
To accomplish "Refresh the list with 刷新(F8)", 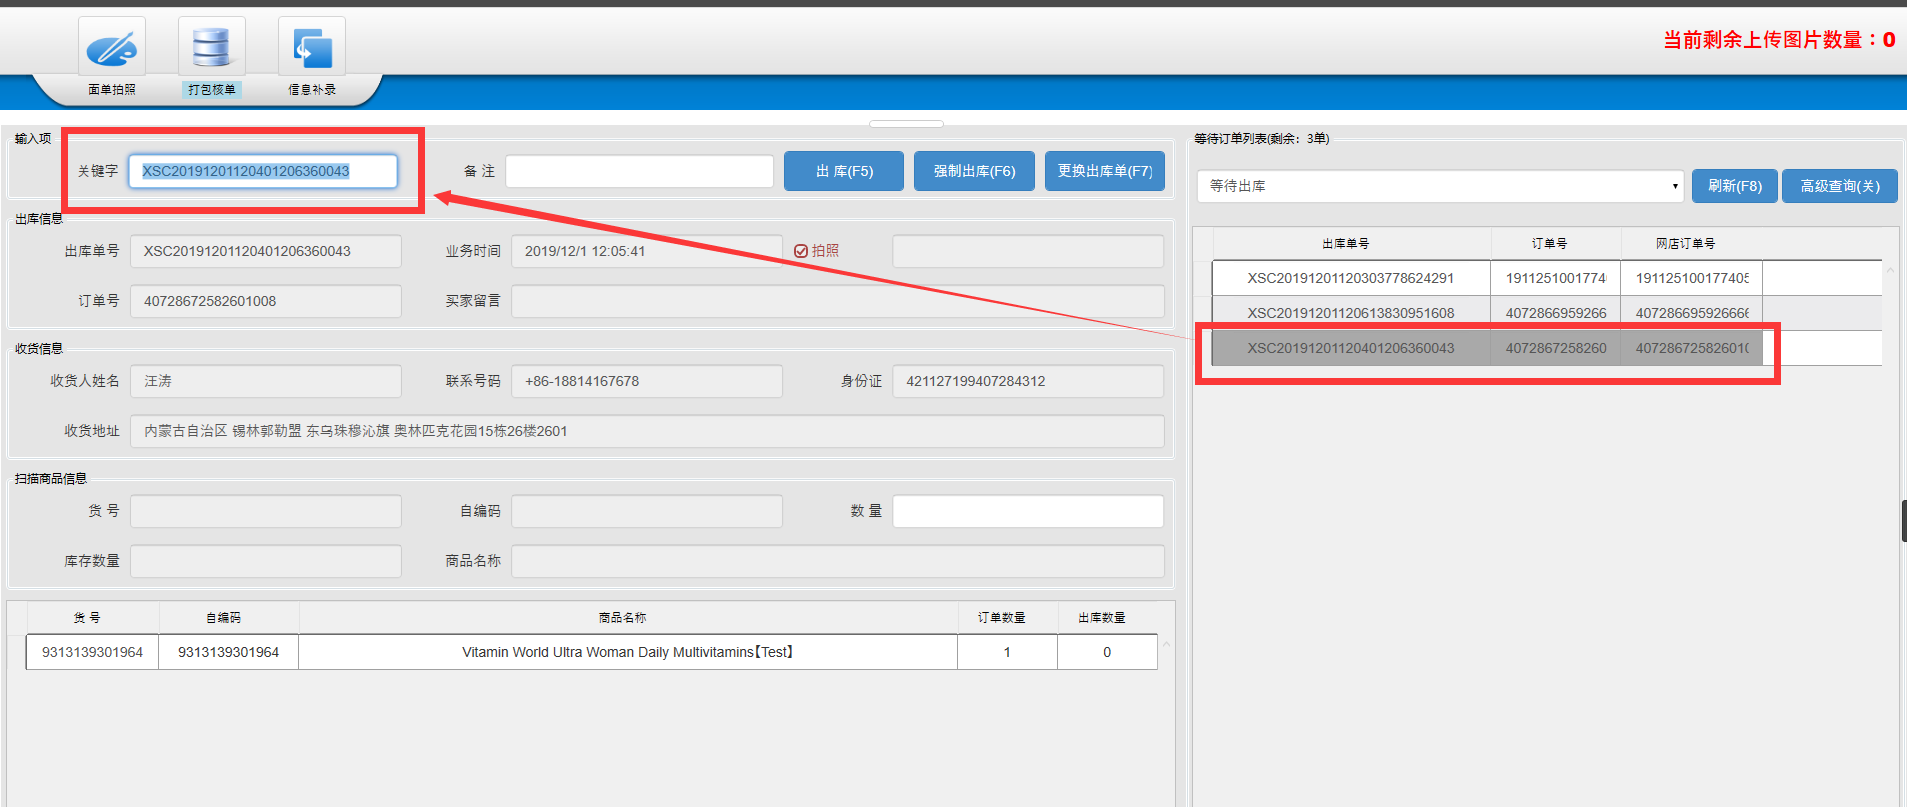I will click(1734, 186).
